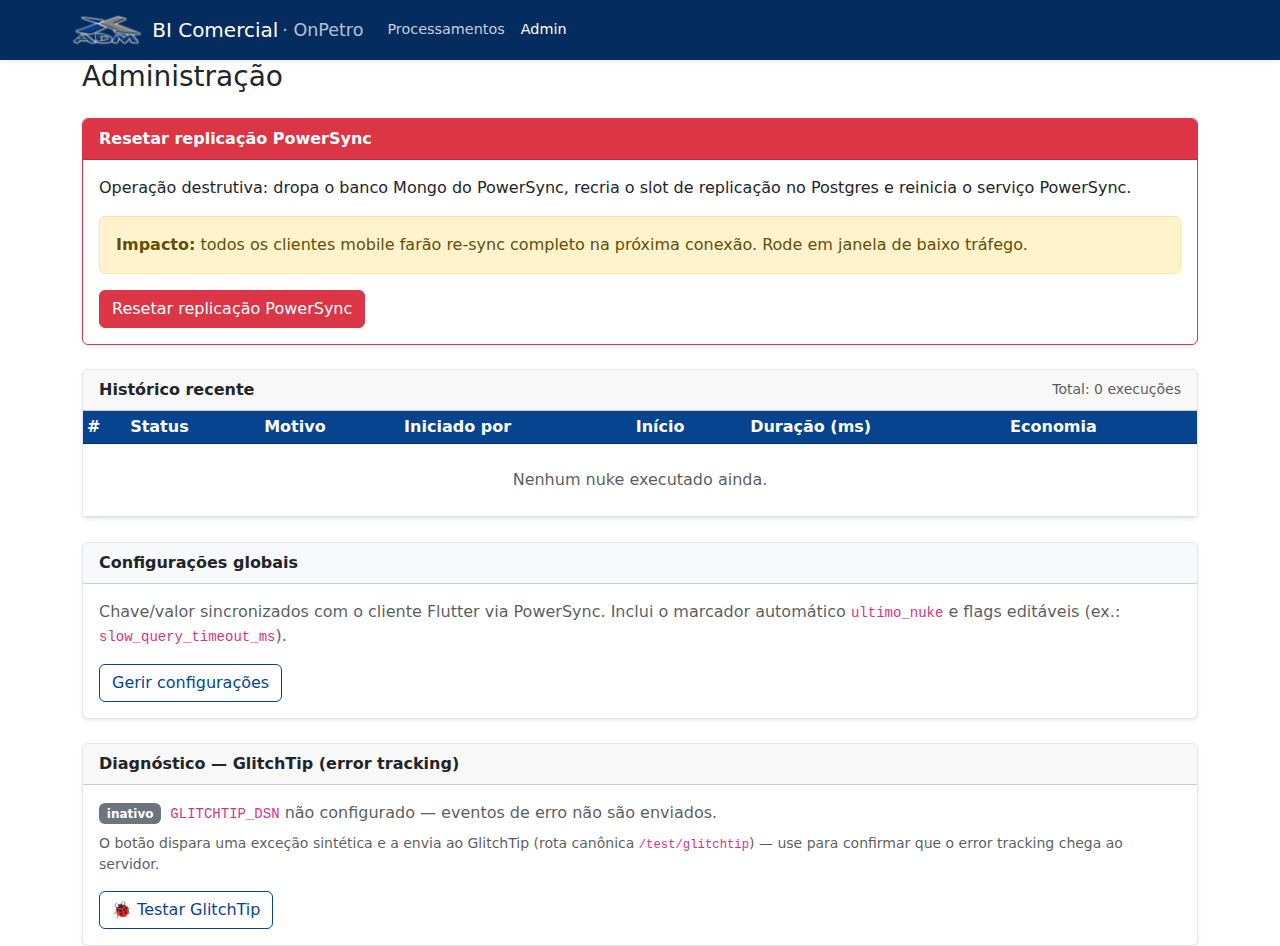Click the BI Comercial brand link

pos(215,30)
